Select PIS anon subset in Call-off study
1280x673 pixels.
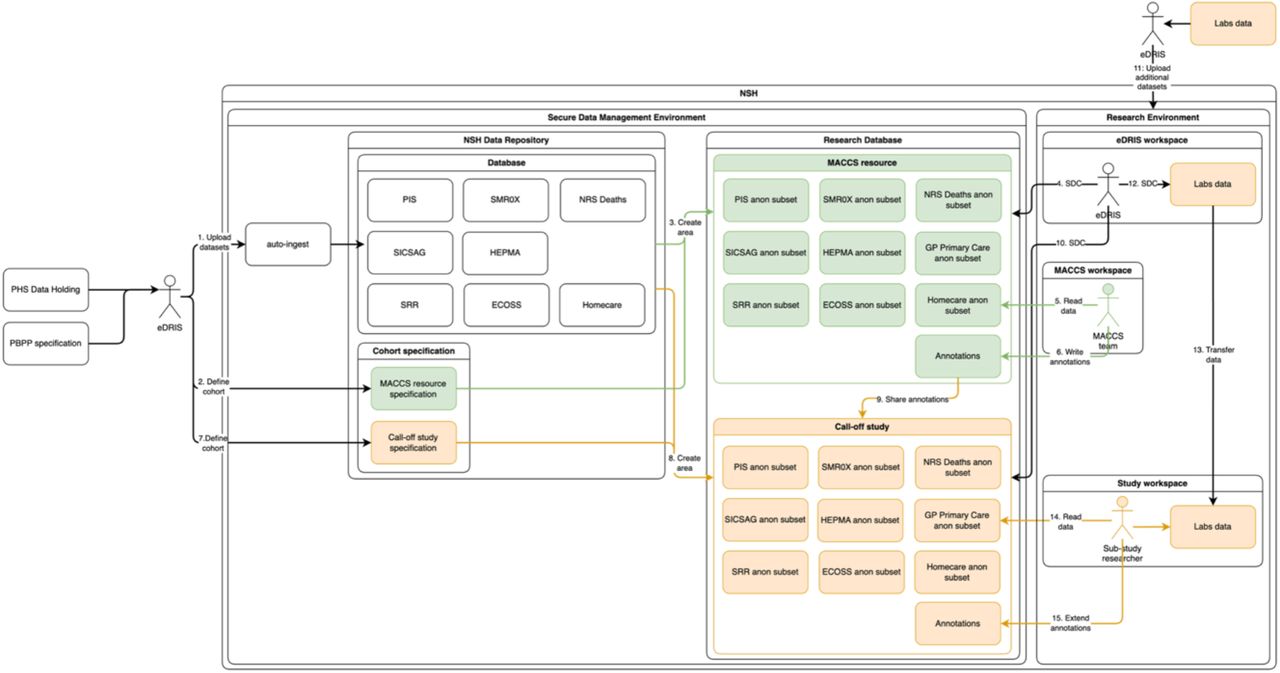766,467
